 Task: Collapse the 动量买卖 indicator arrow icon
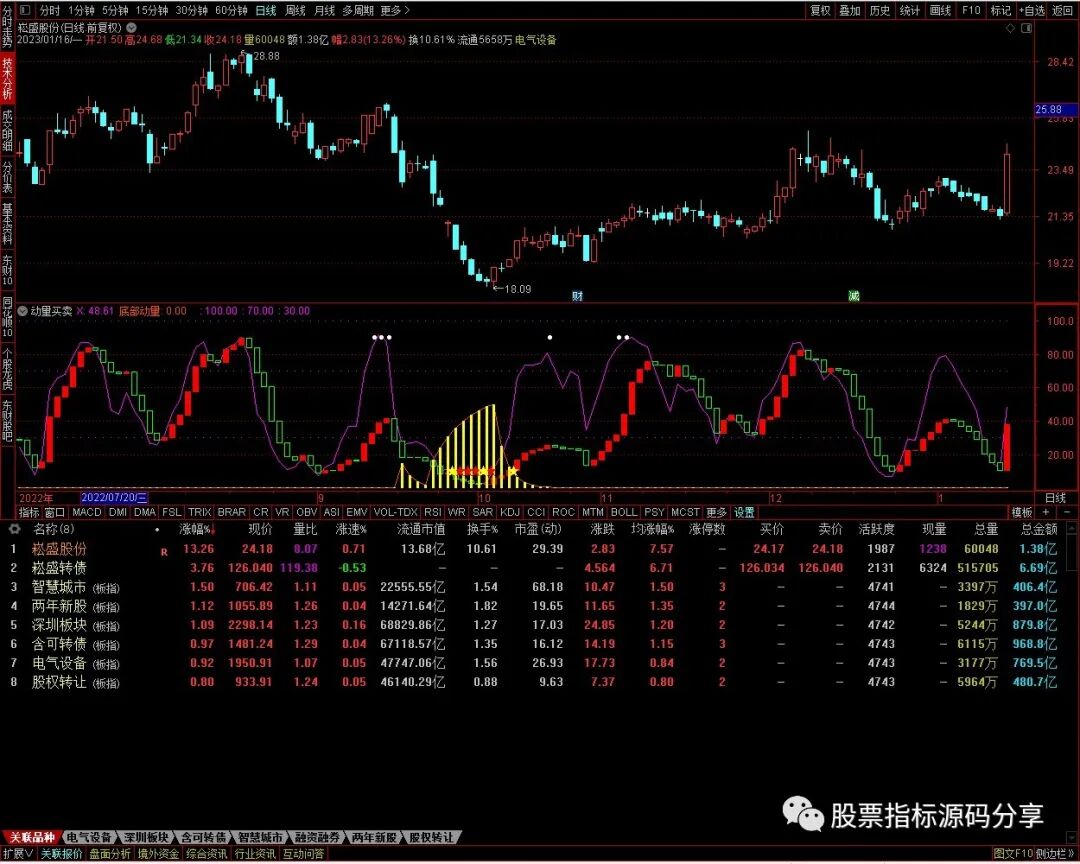(23, 311)
